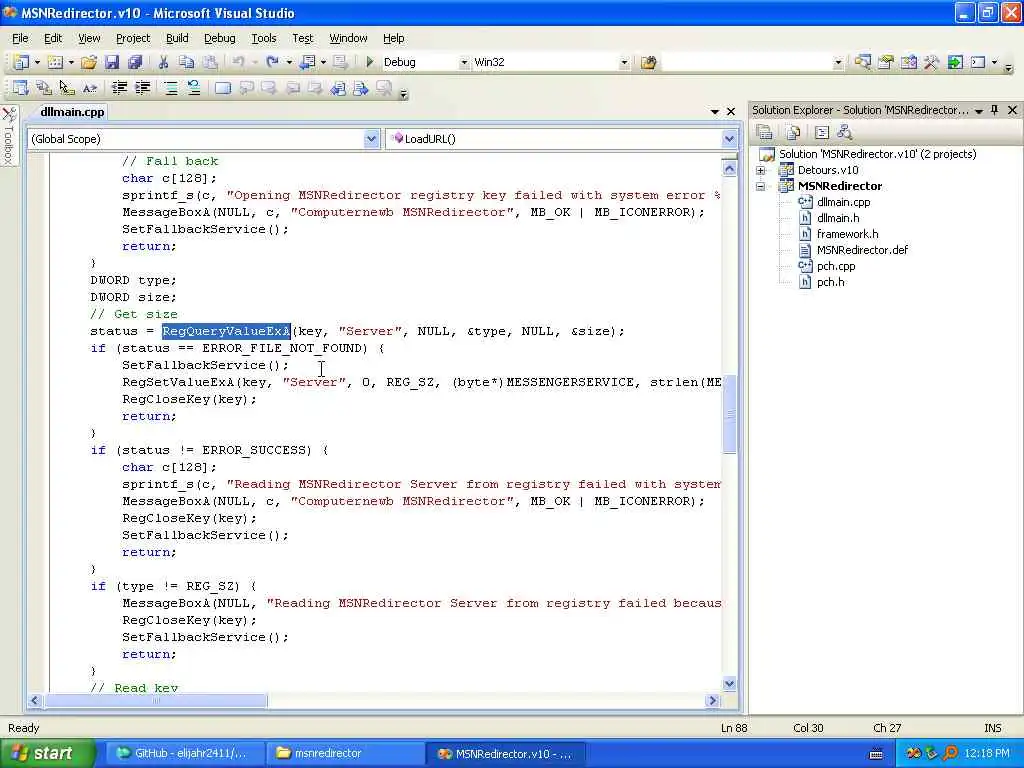Open the Toolbox side tab

[x=8, y=136]
